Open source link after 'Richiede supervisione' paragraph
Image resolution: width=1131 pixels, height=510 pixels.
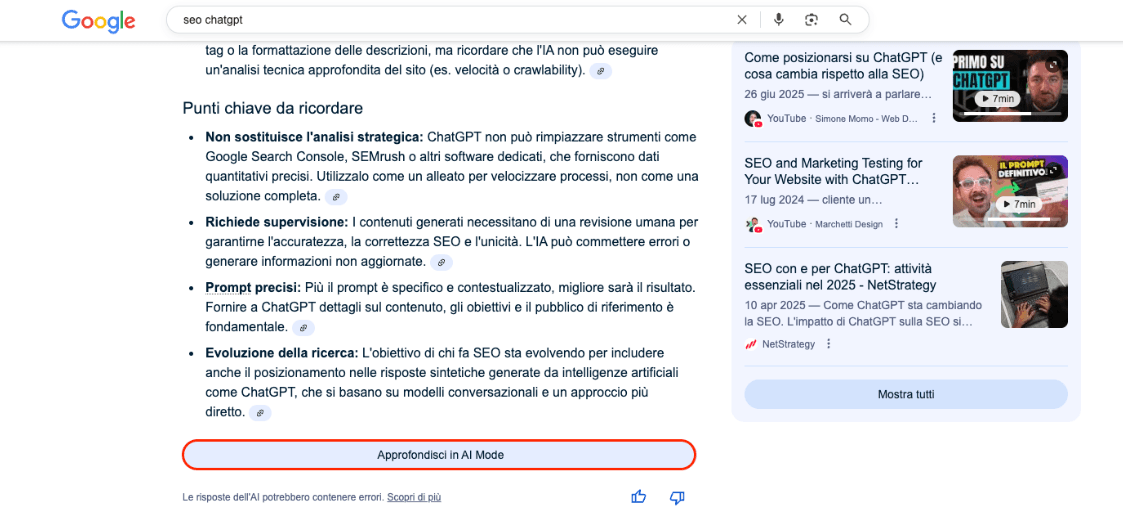click(441, 262)
